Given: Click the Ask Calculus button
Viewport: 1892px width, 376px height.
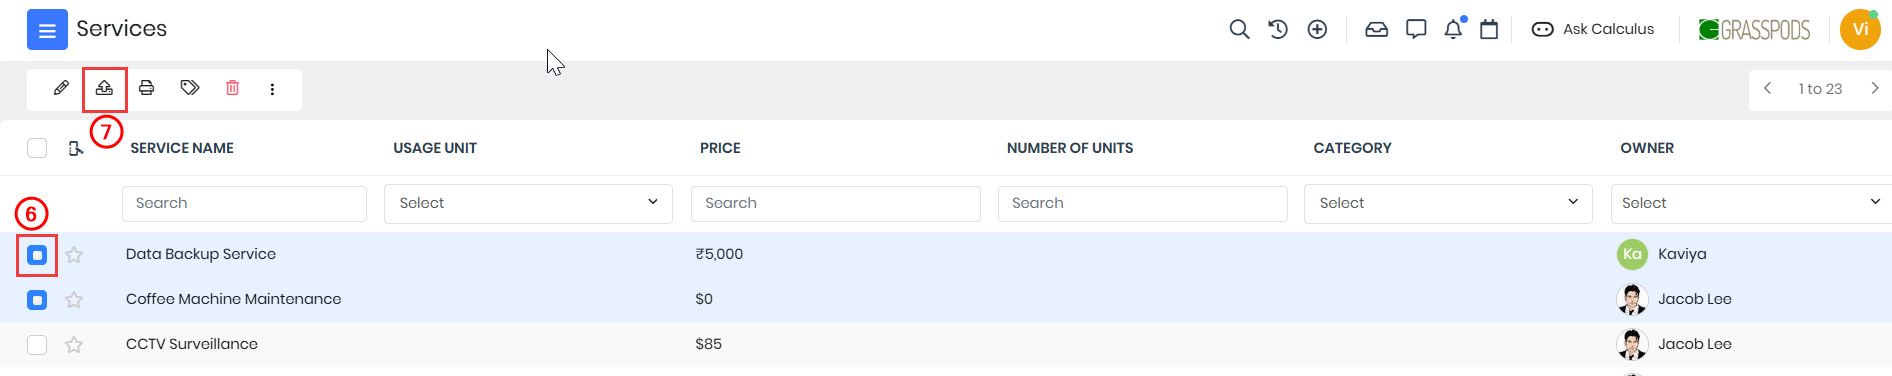Looking at the screenshot, I should pyautogui.click(x=1593, y=29).
